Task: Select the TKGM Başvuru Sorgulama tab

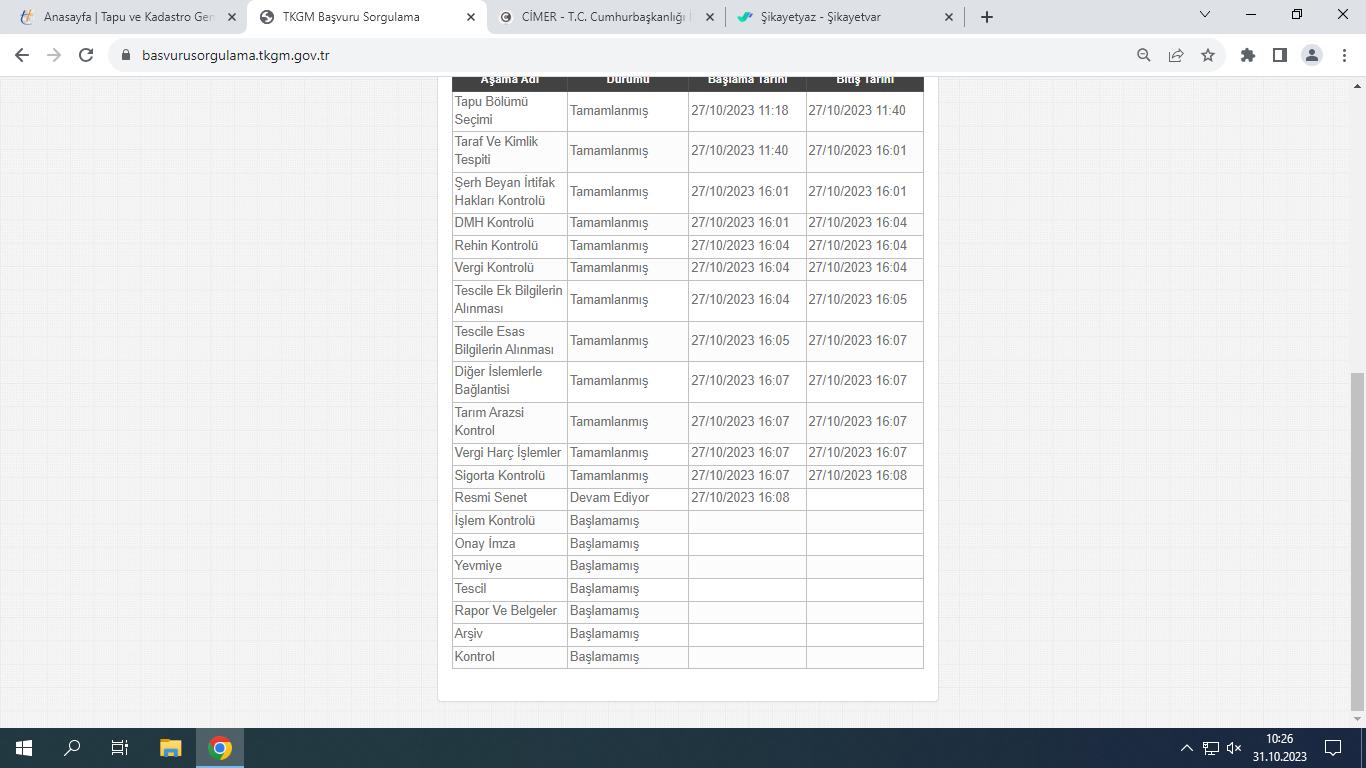Action: tap(366, 17)
